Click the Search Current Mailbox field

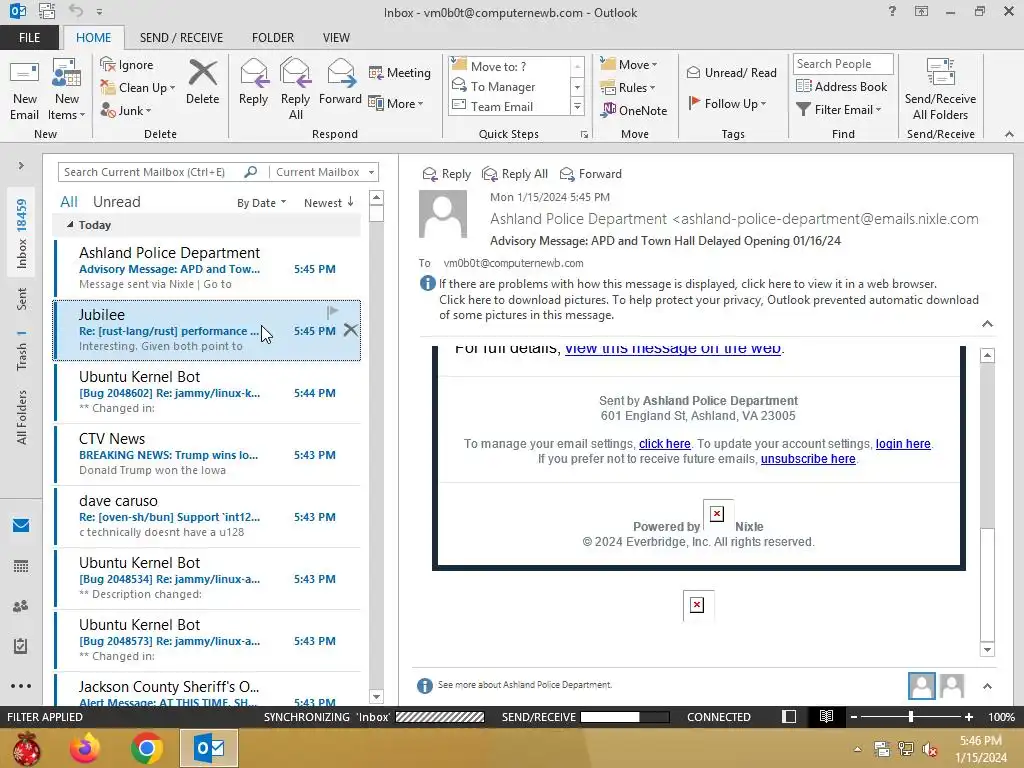[152, 172]
